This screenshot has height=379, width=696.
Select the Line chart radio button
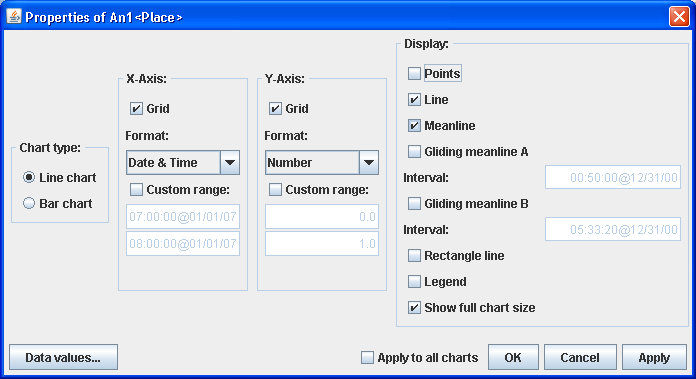point(29,178)
